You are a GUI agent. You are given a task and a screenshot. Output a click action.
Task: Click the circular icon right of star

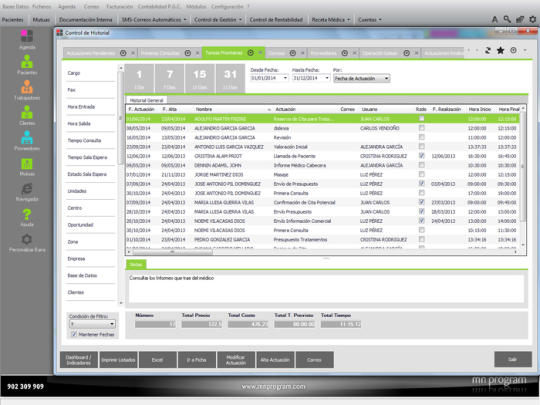pos(513,50)
